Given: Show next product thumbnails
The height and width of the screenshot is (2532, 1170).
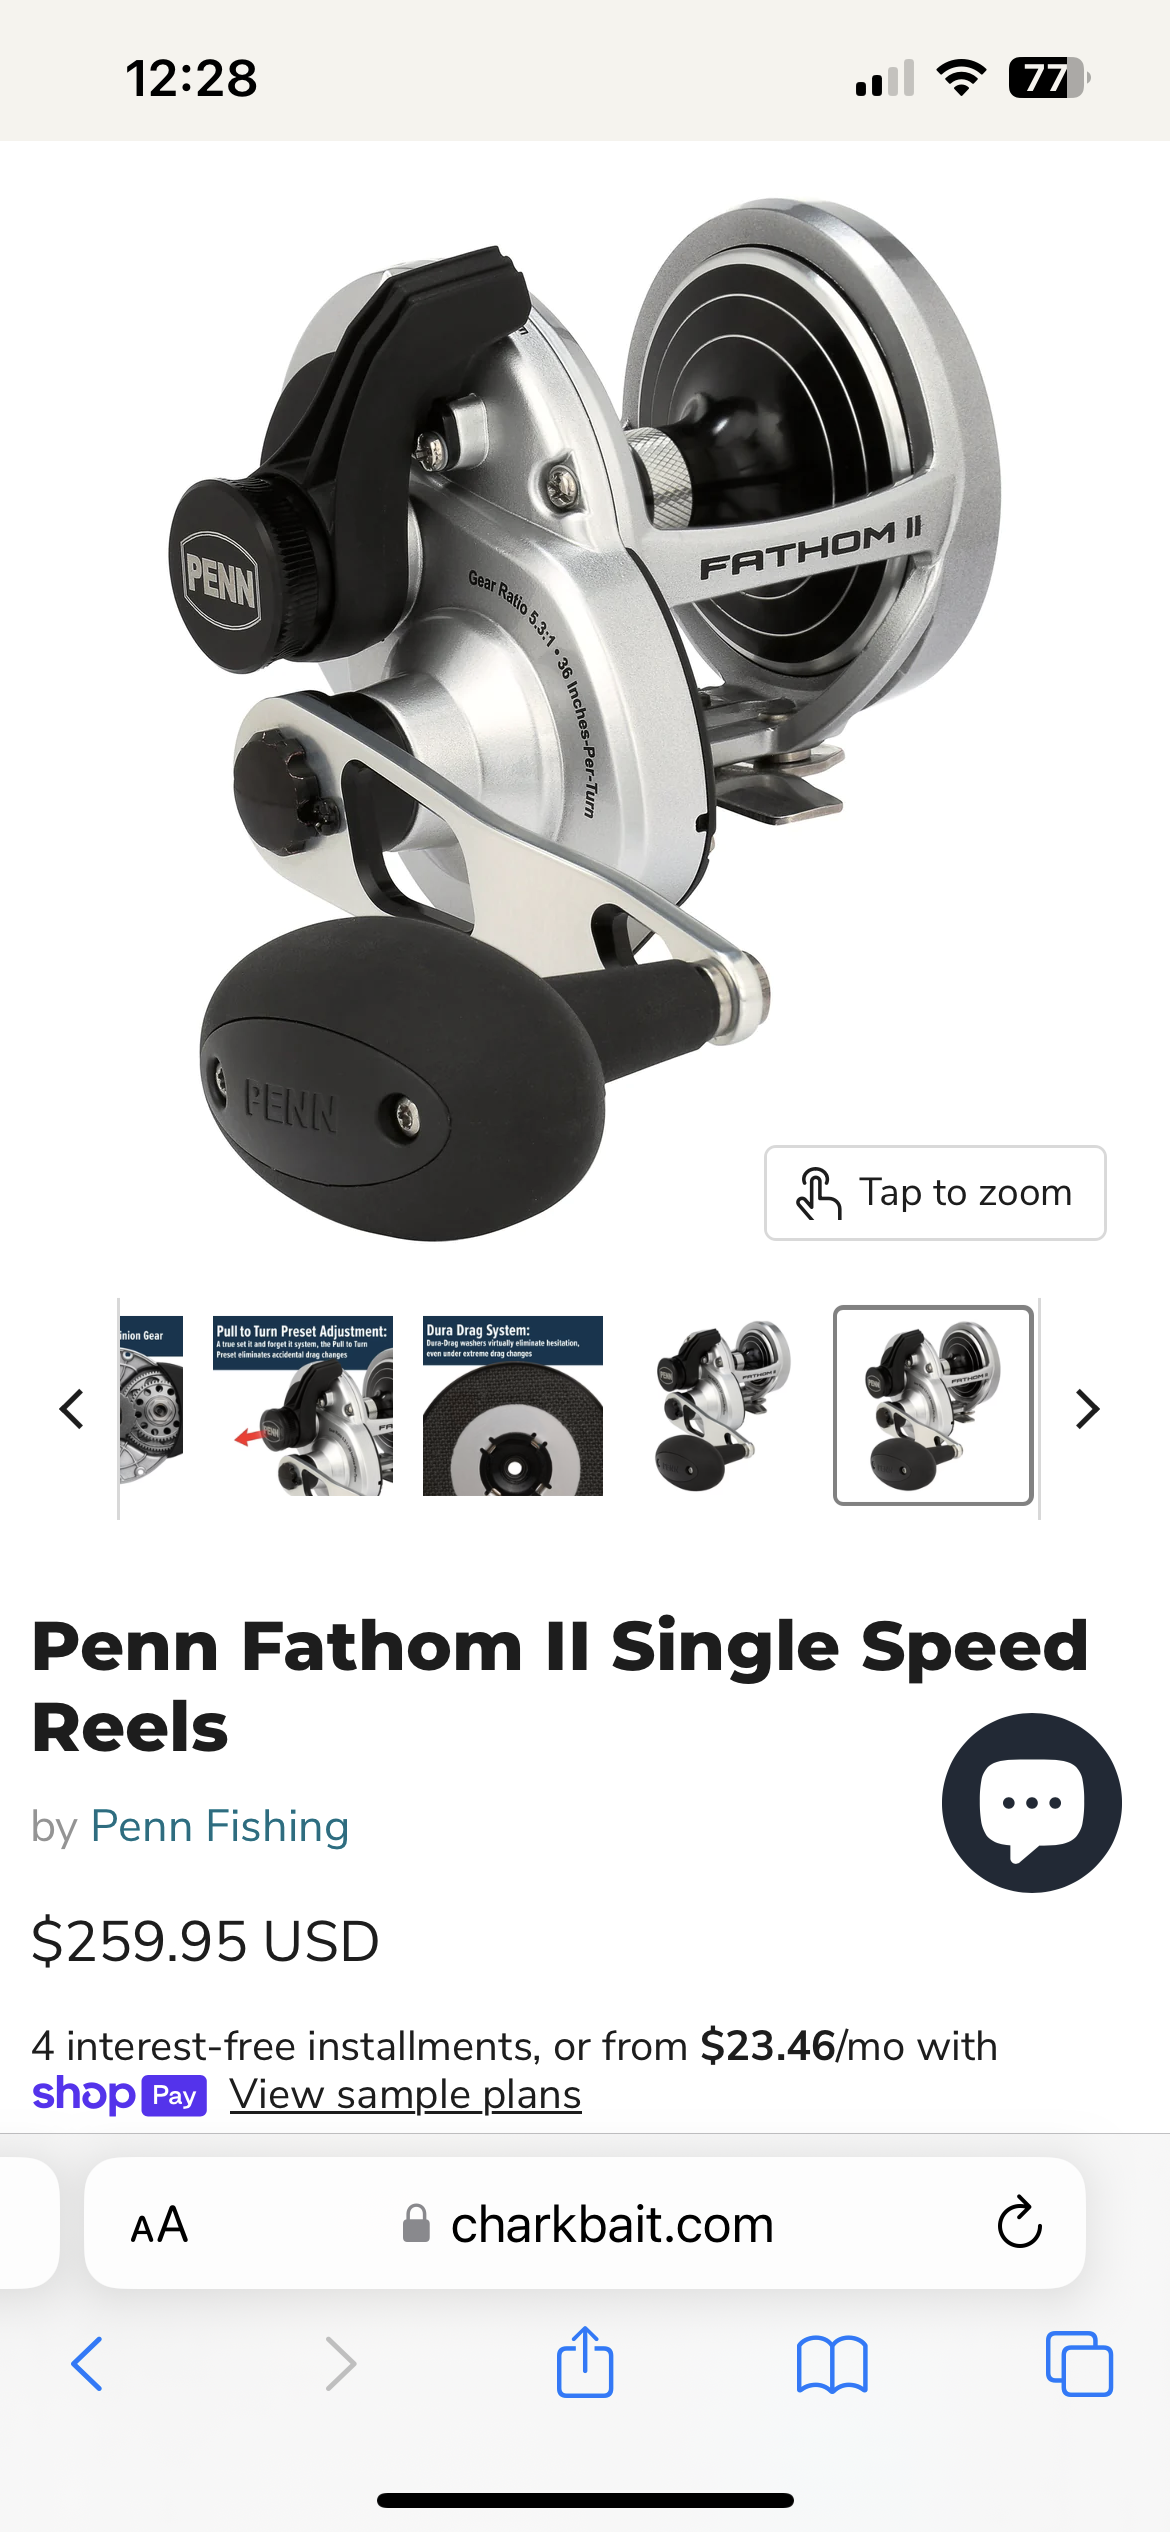Looking at the screenshot, I should tap(1088, 1409).
